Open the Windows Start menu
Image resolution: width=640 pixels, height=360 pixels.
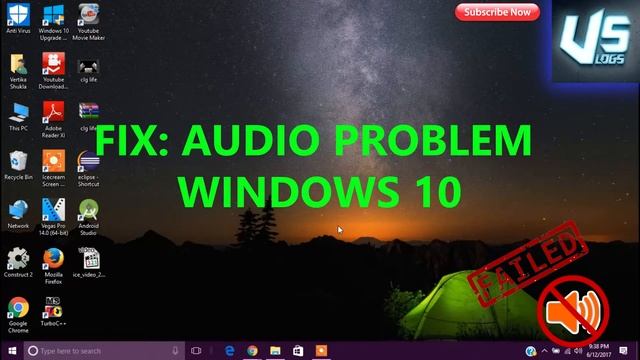click(12, 351)
